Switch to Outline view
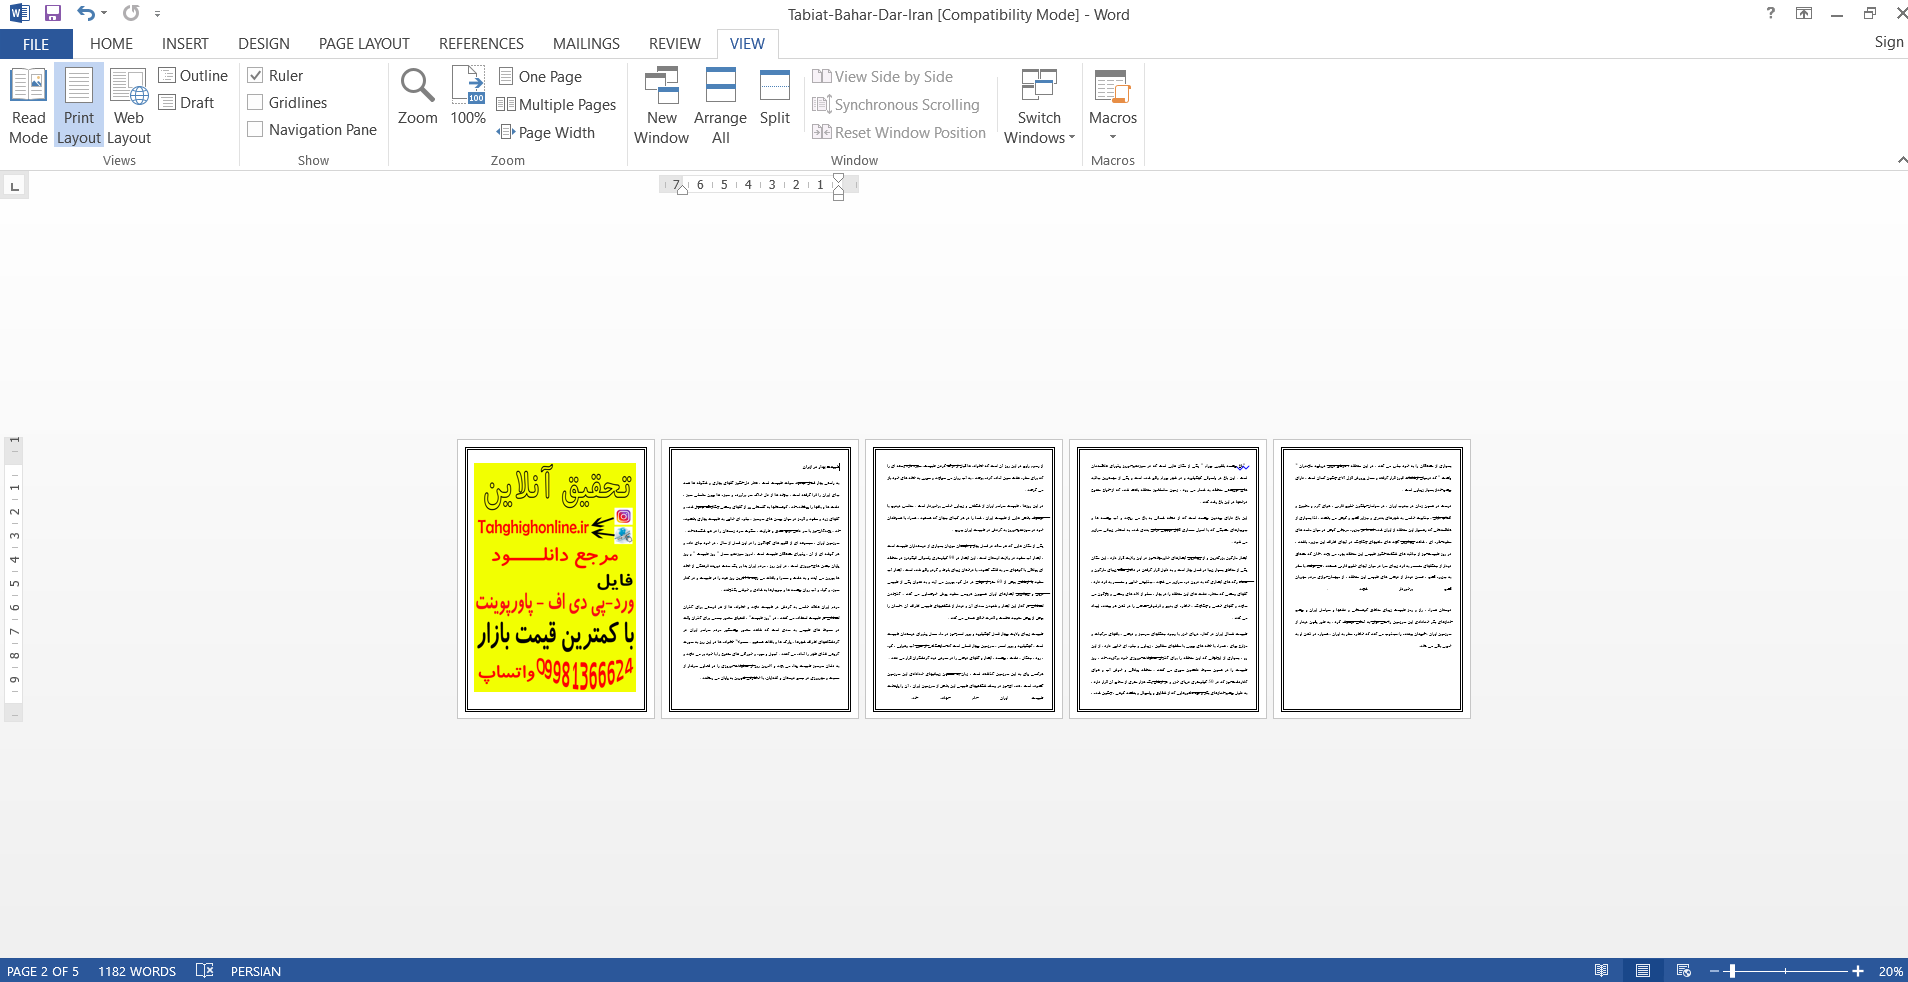 coord(193,76)
